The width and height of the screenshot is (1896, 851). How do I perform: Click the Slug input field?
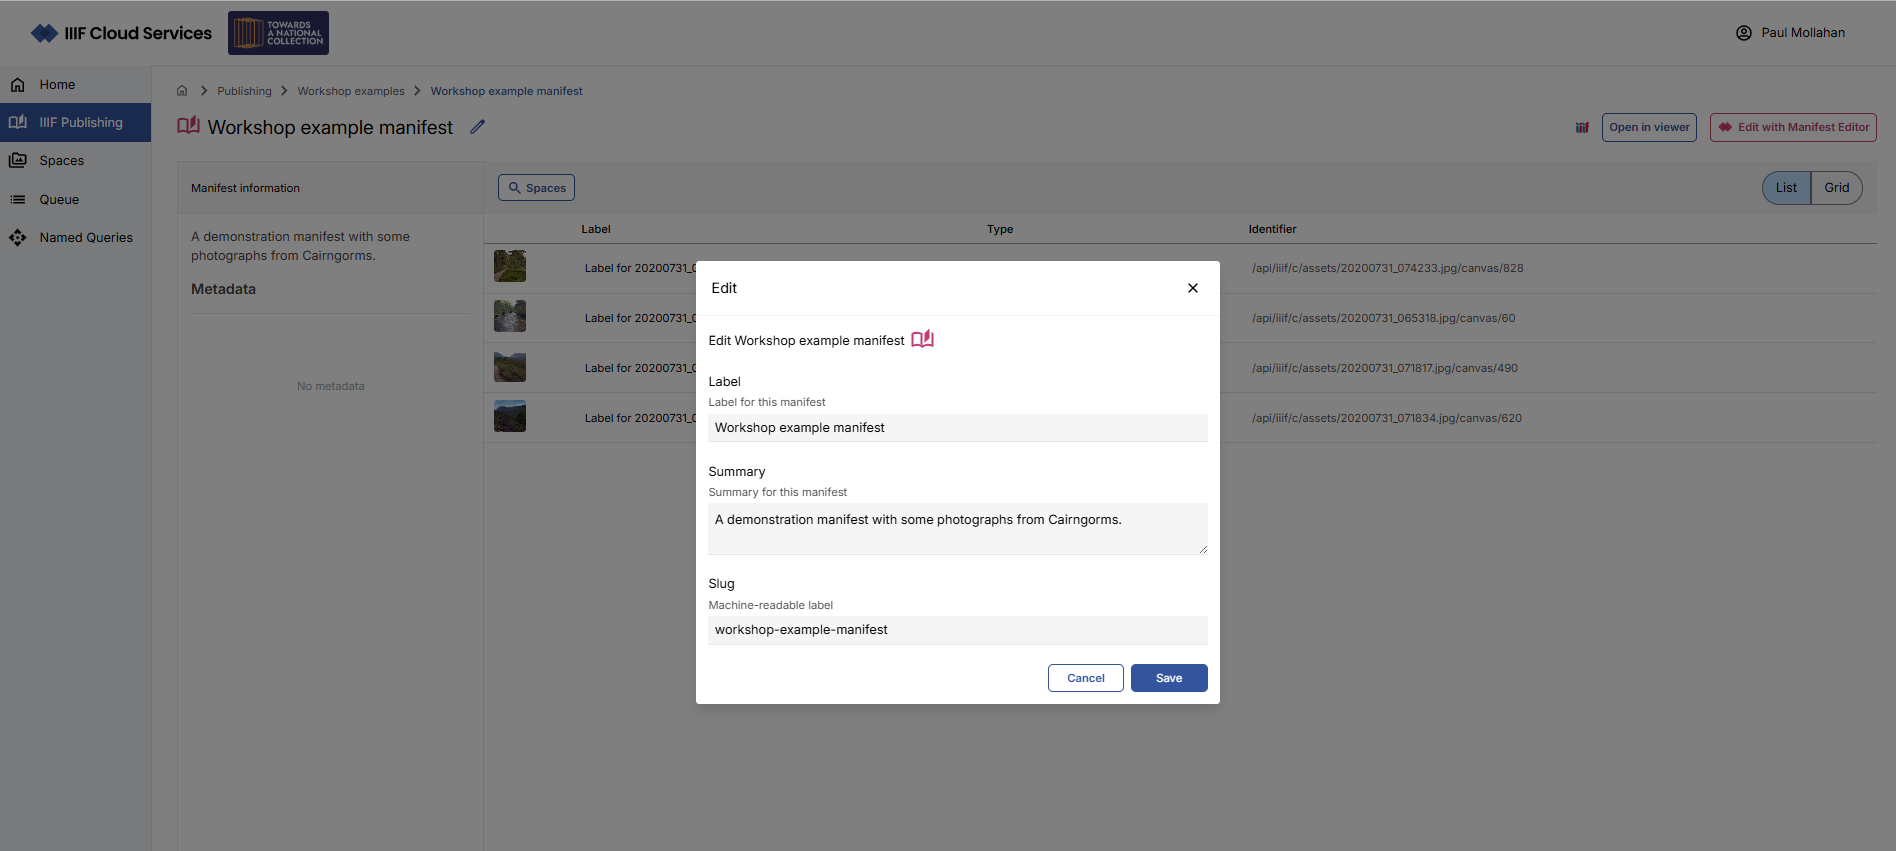(x=957, y=630)
